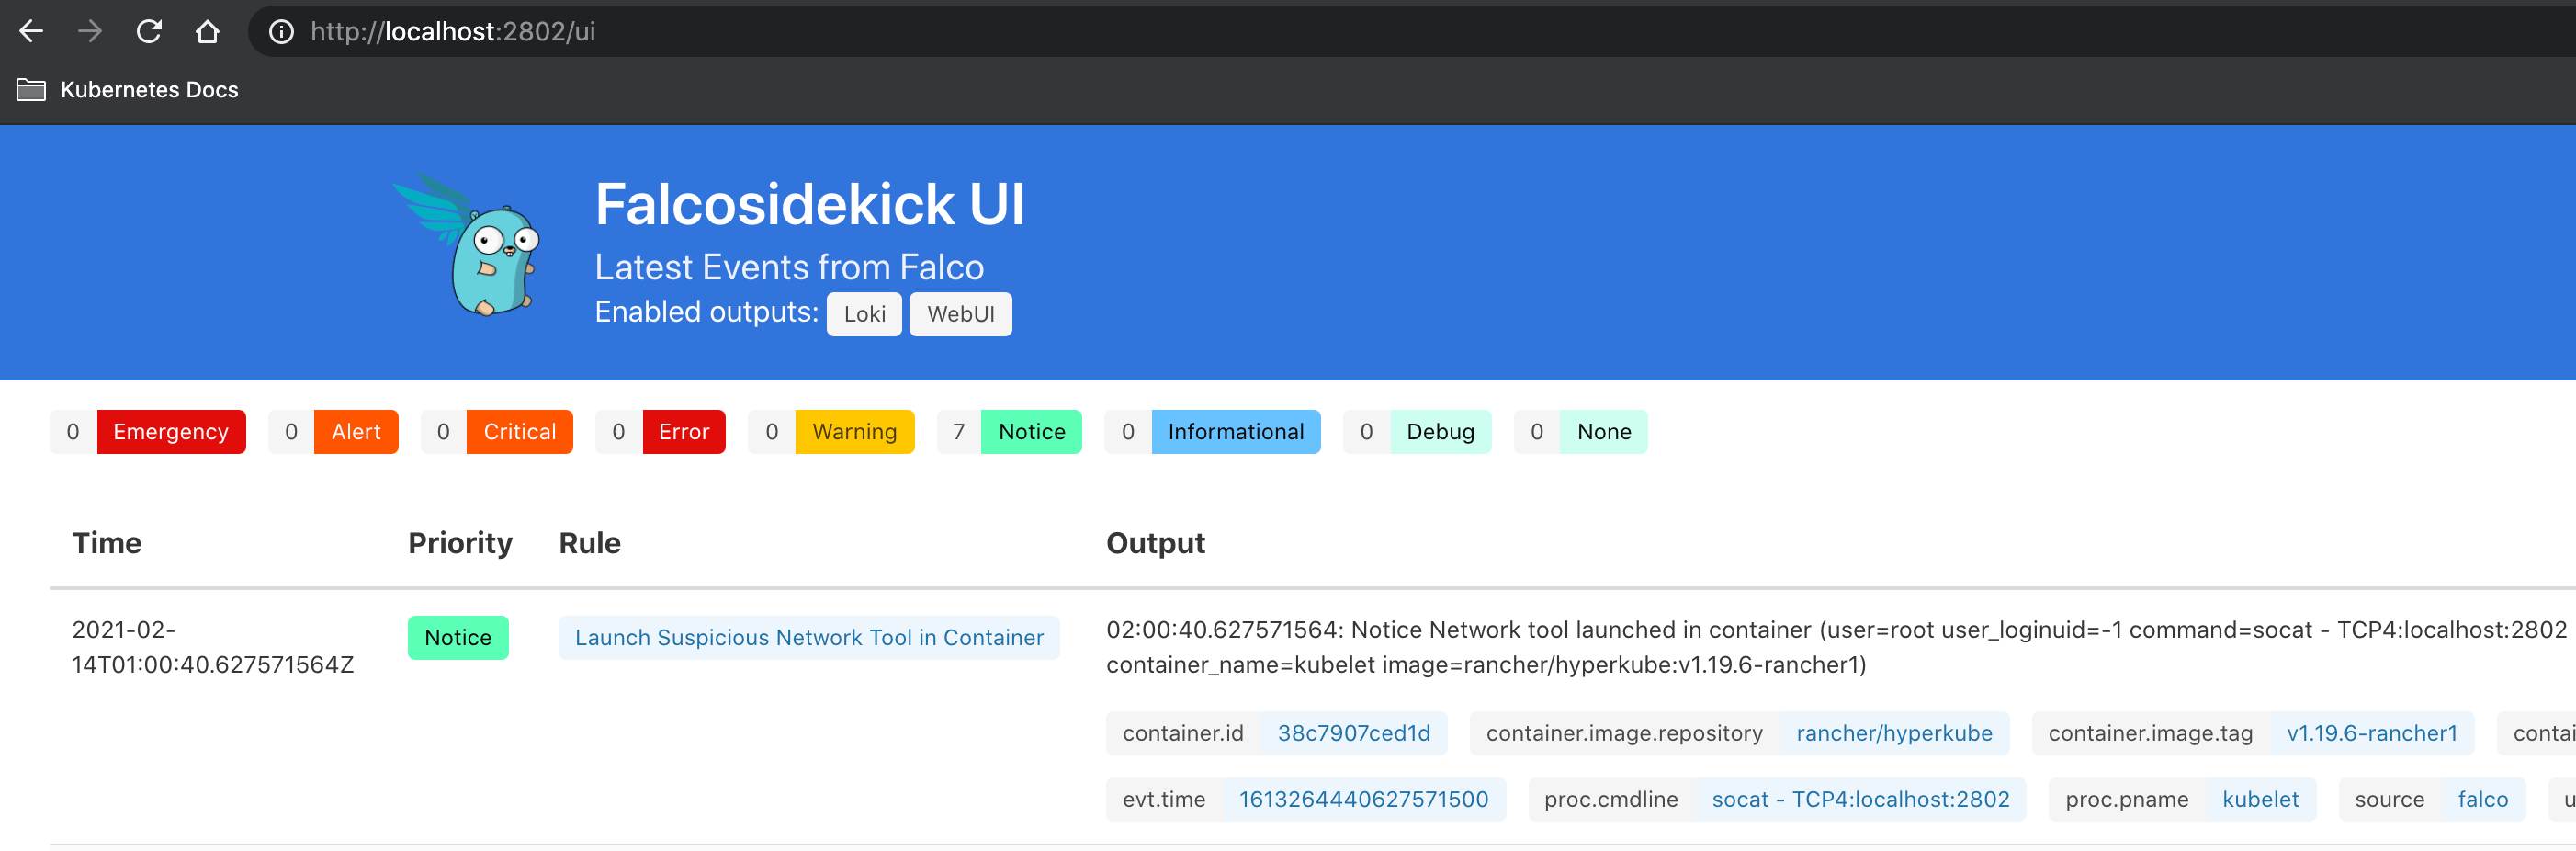Click the browser reload icon
2576x851 pixels.
148,31
